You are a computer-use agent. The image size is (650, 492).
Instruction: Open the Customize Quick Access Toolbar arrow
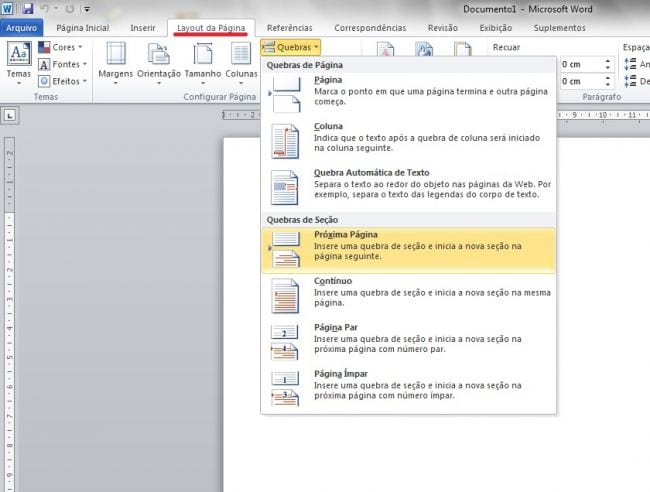(87, 9)
